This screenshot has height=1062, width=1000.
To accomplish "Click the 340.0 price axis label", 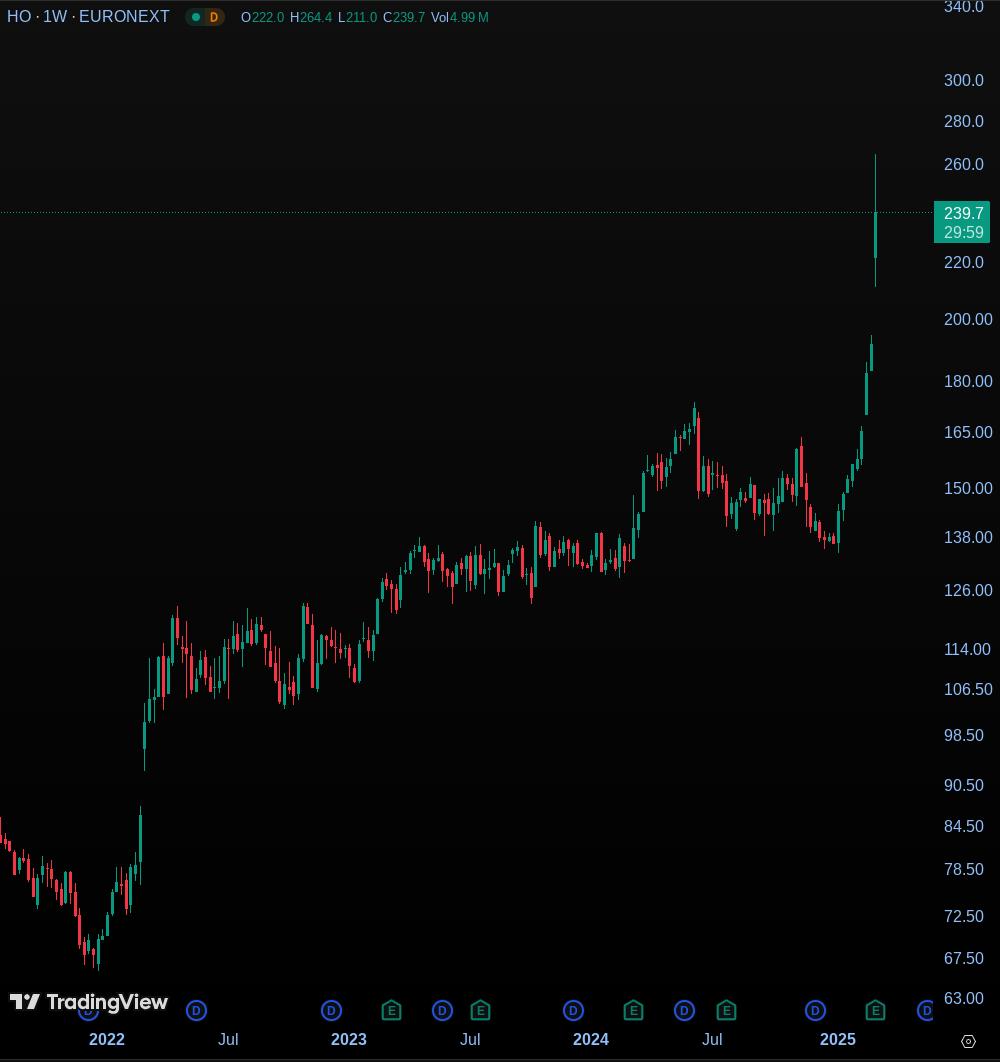I will 963,7.
